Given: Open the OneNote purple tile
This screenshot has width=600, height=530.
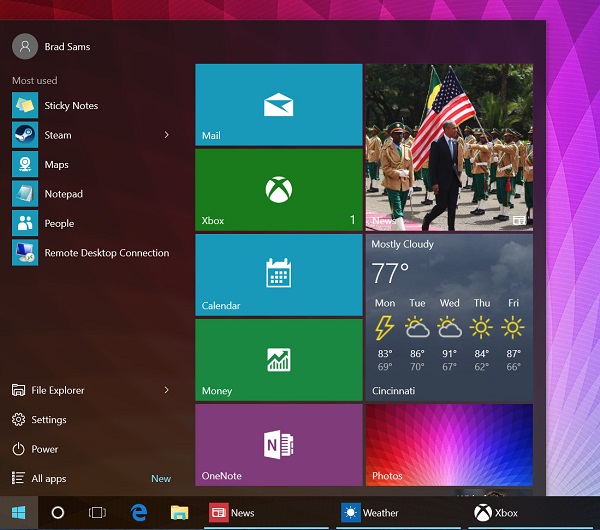Looking at the screenshot, I should pos(278,445).
